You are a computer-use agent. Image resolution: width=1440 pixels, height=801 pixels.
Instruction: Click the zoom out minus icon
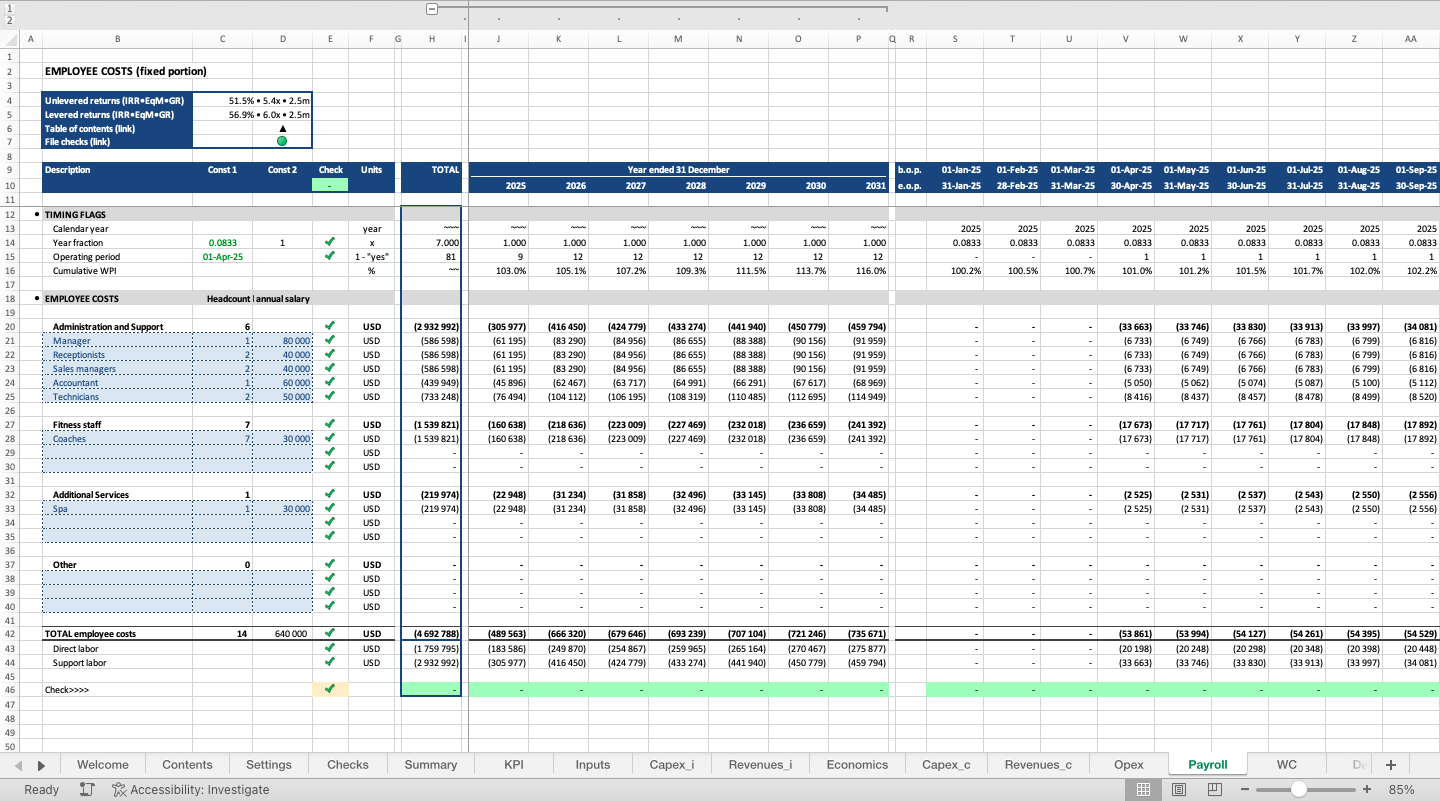click(1245, 789)
